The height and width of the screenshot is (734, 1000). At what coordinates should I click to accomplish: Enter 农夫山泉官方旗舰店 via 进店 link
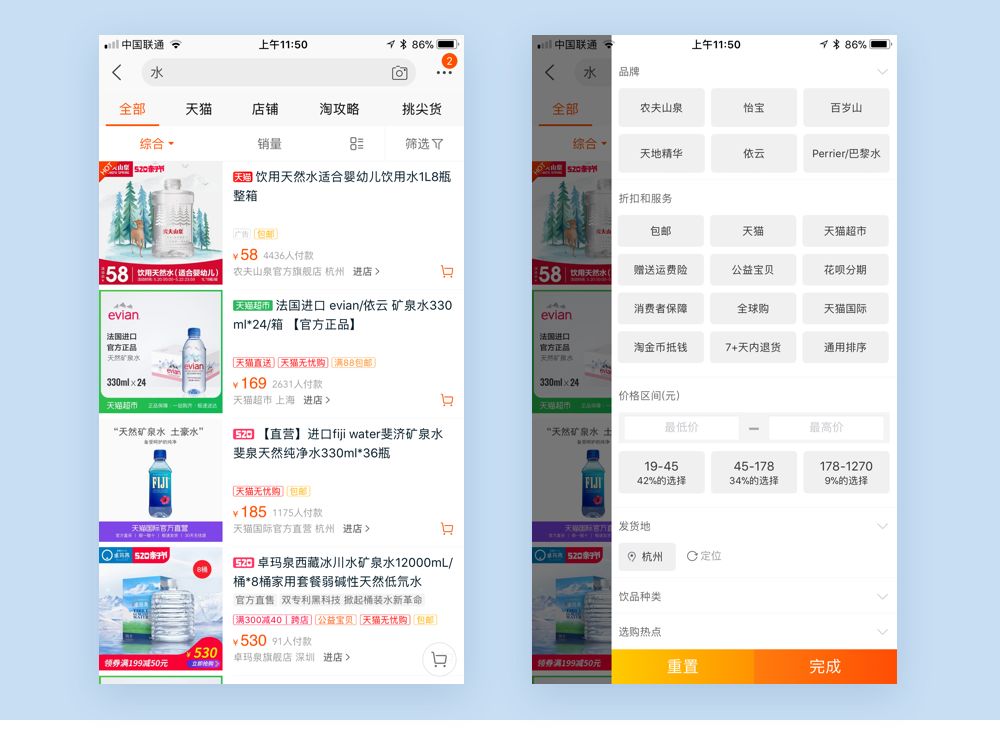point(366,272)
